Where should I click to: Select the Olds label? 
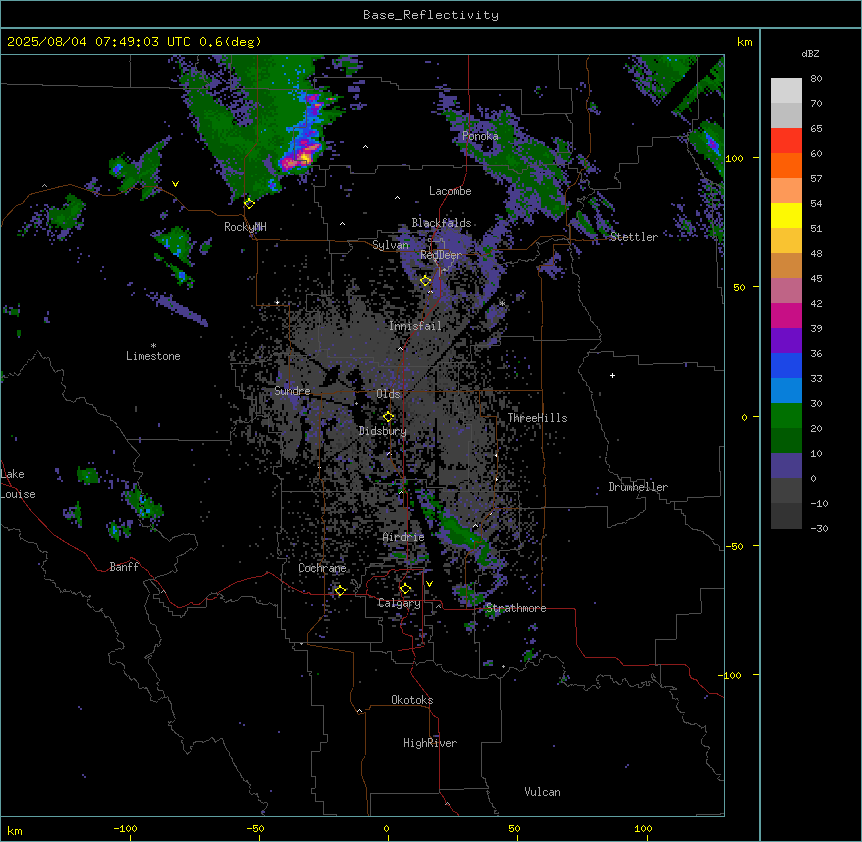(388, 394)
